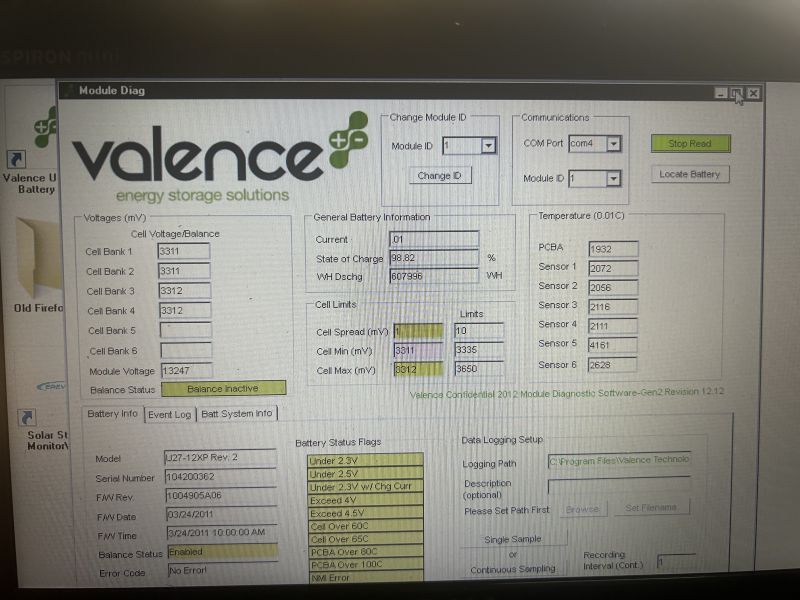Image resolution: width=800 pixels, height=600 pixels.
Task: Select the Sensor 2 temperature field
Action: click(x=613, y=287)
